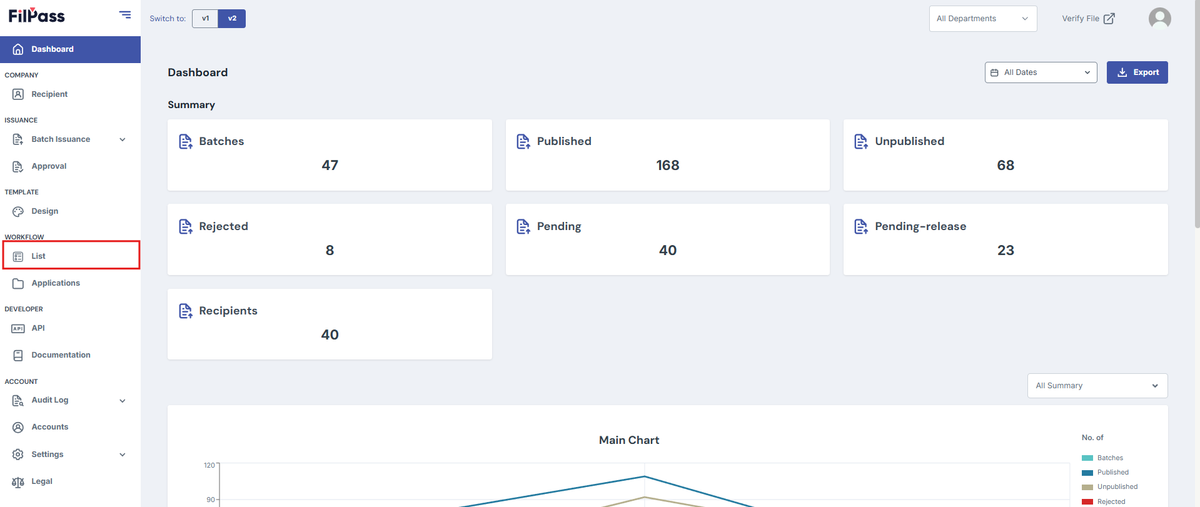Open the All Summary dropdown
The height and width of the screenshot is (507, 1200).
point(1098,386)
